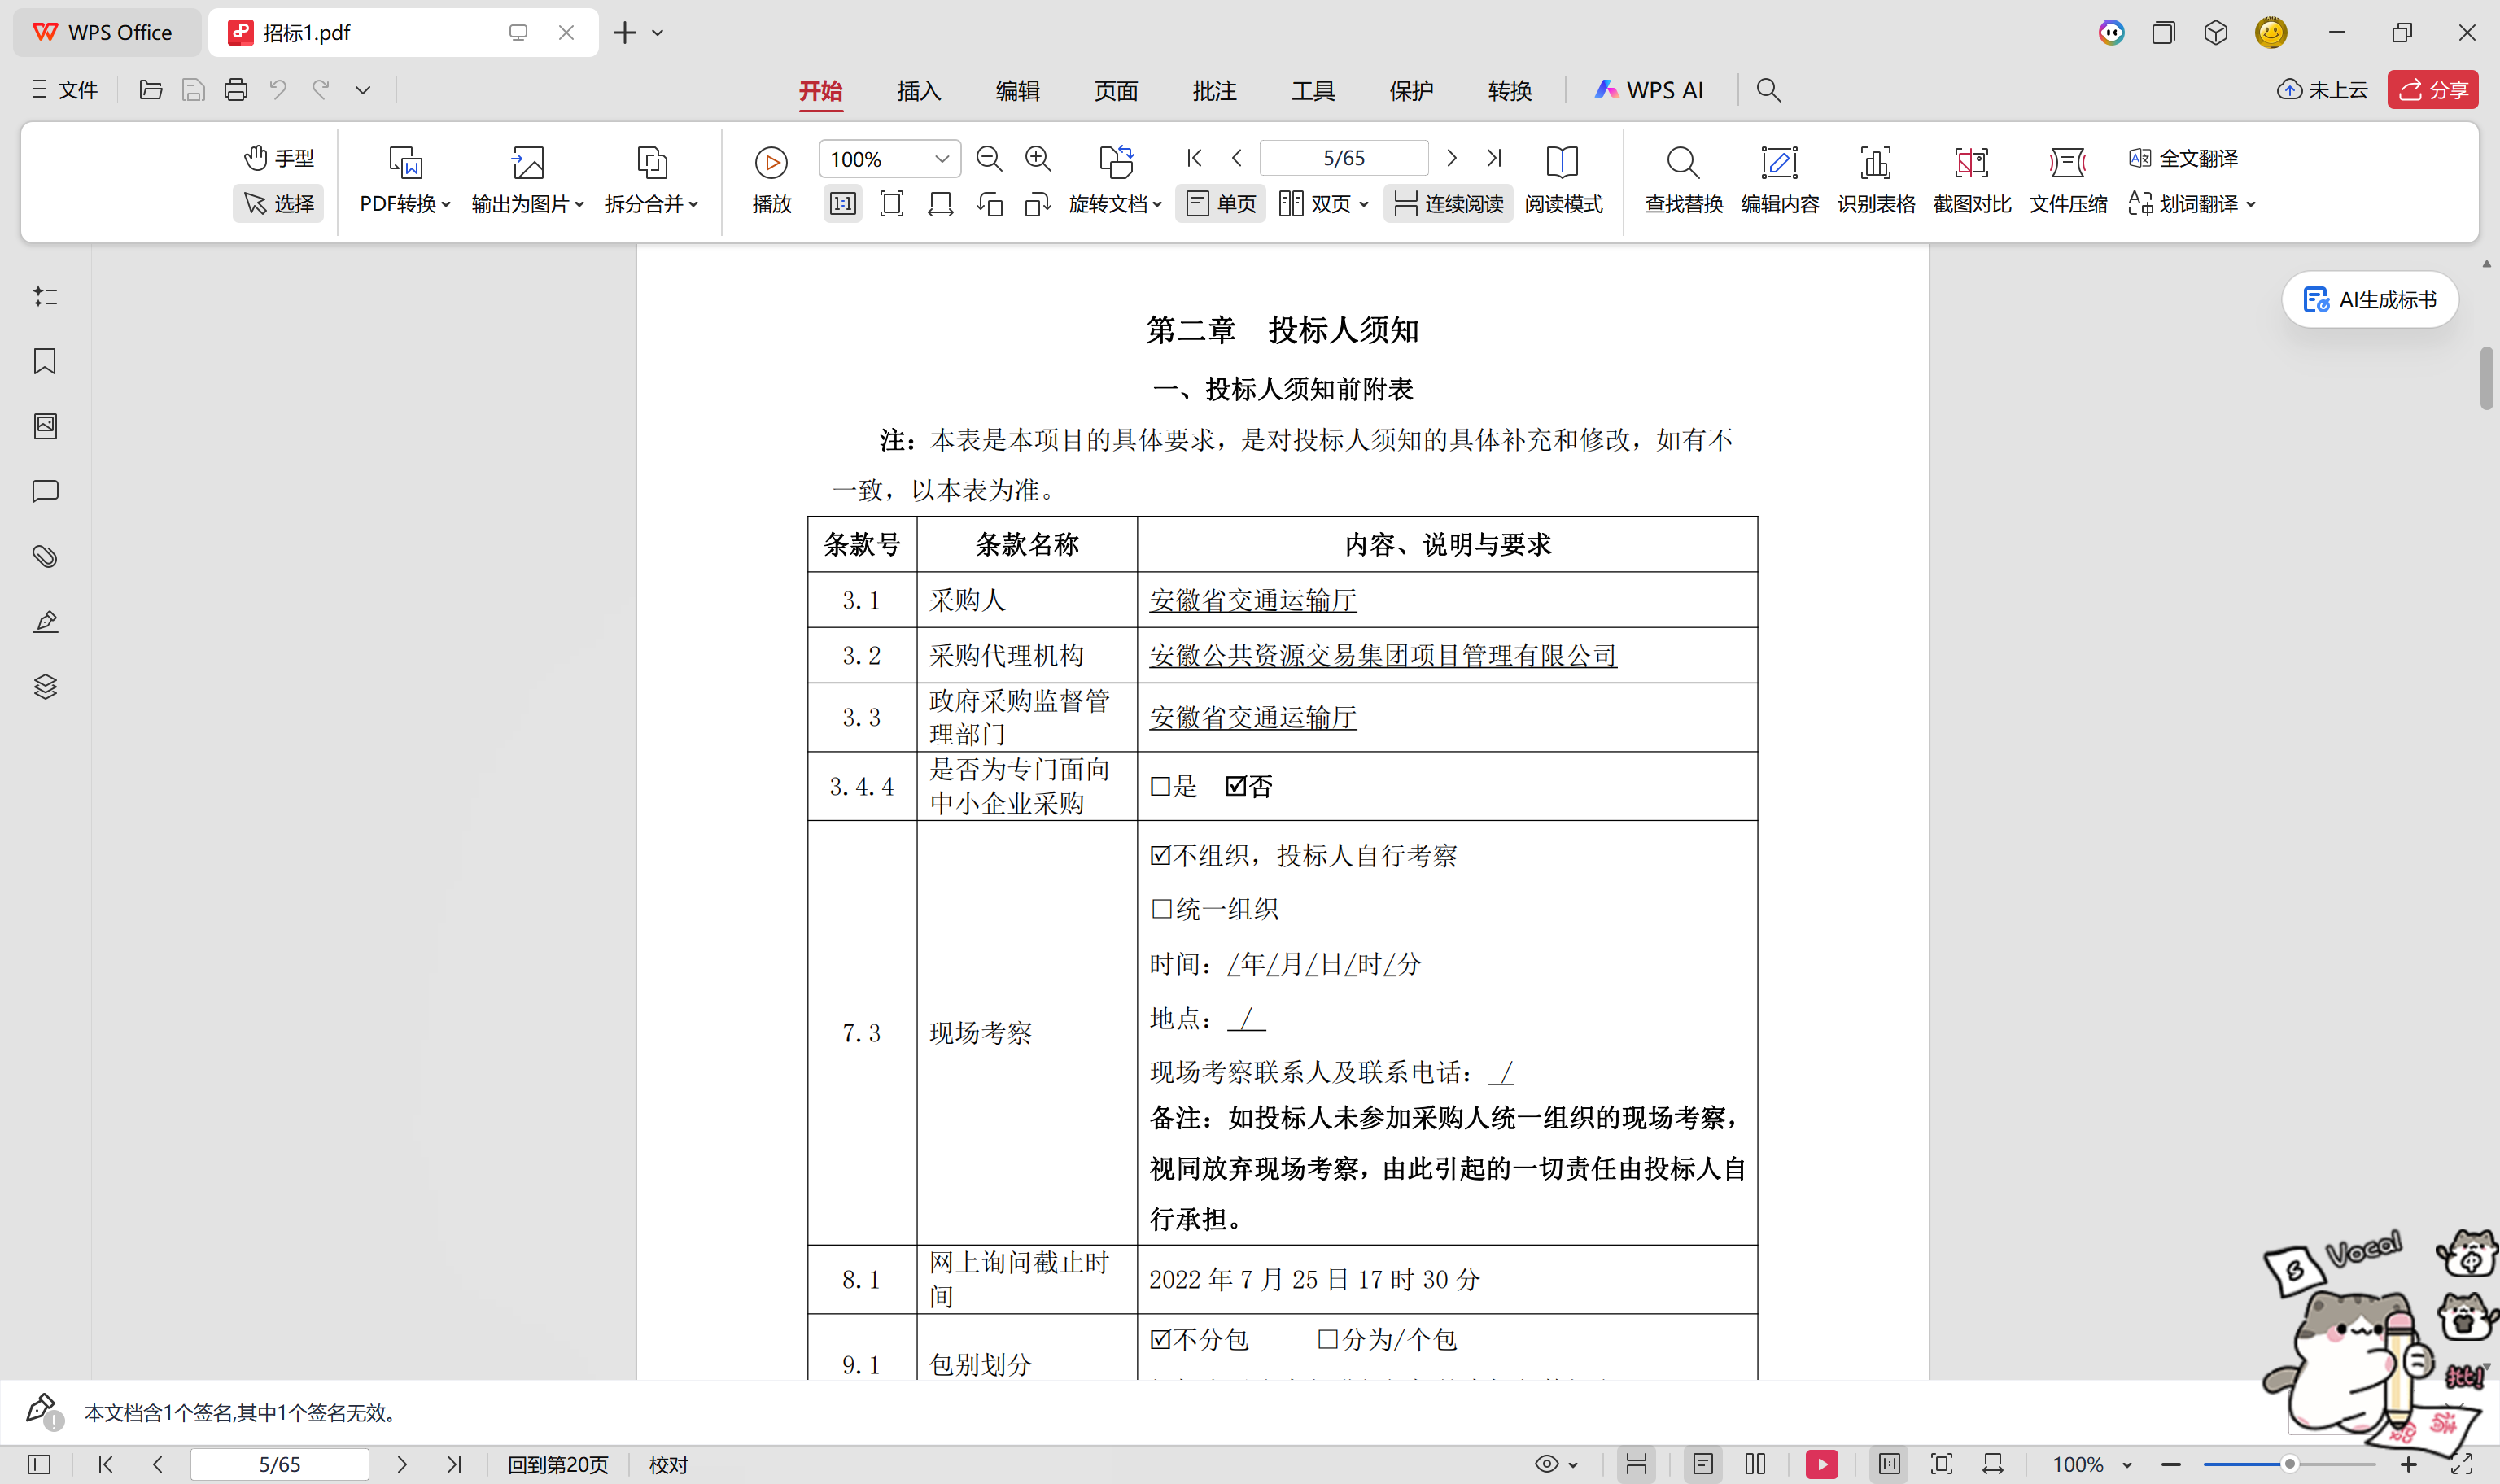This screenshot has height=1484, width=2500.
Task: Go to the first page in ribbon
Action: (x=1194, y=158)
